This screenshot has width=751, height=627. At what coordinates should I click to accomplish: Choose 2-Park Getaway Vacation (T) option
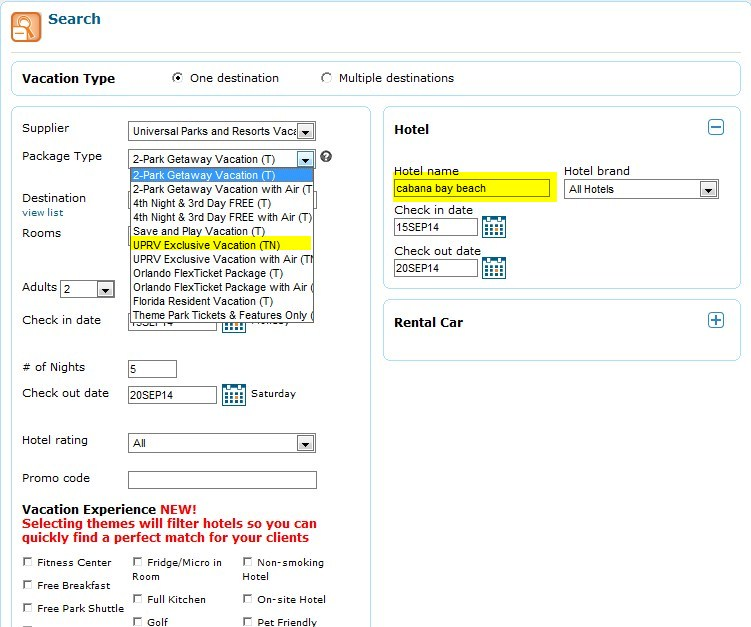point(222,175)
